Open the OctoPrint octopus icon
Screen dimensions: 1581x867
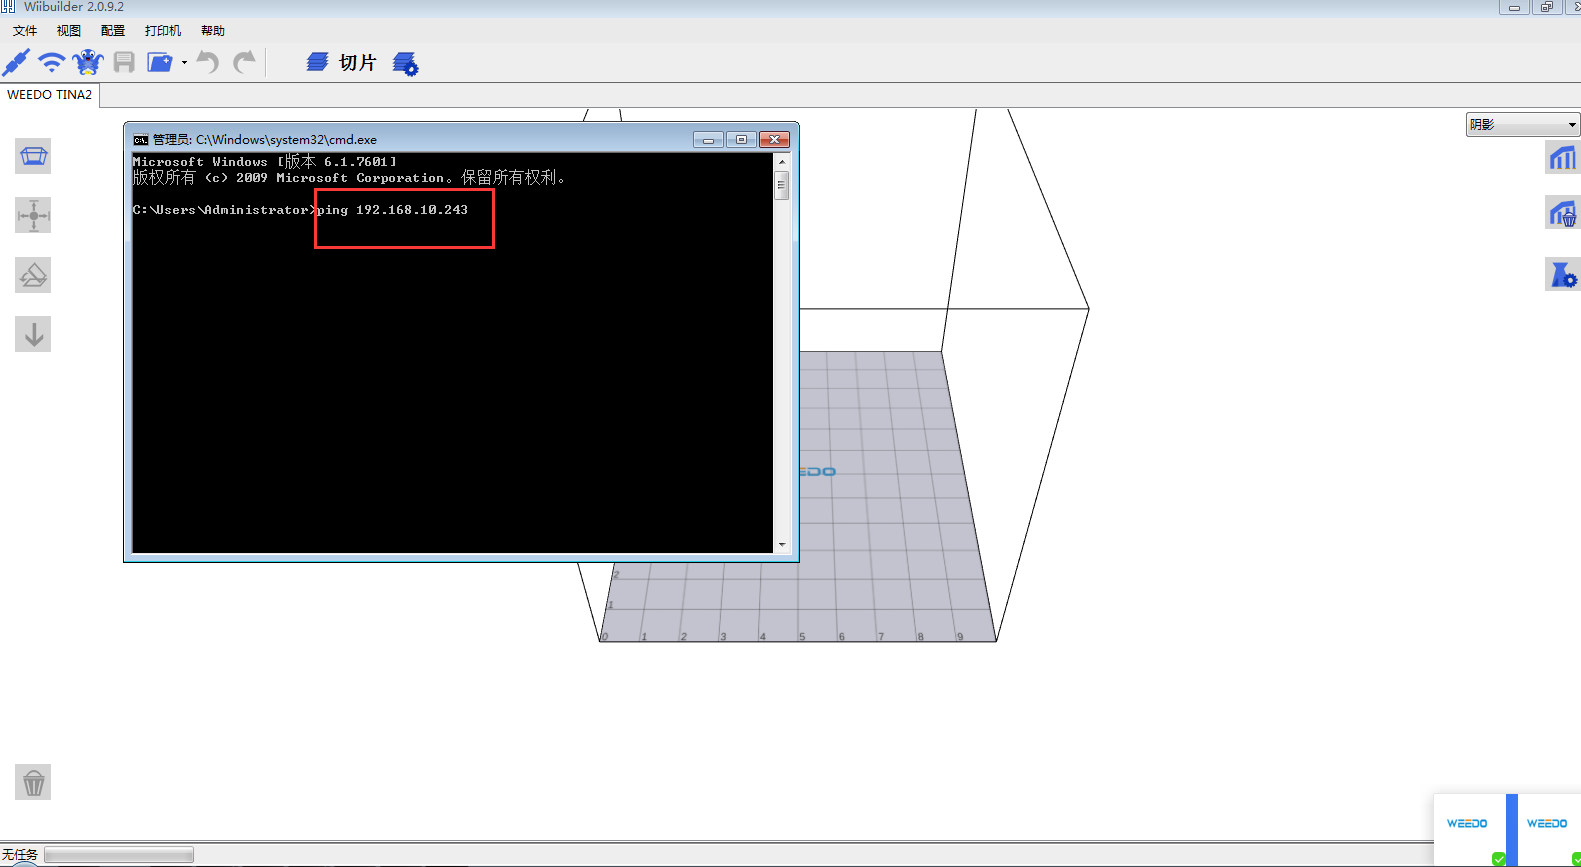coord(88,63)
